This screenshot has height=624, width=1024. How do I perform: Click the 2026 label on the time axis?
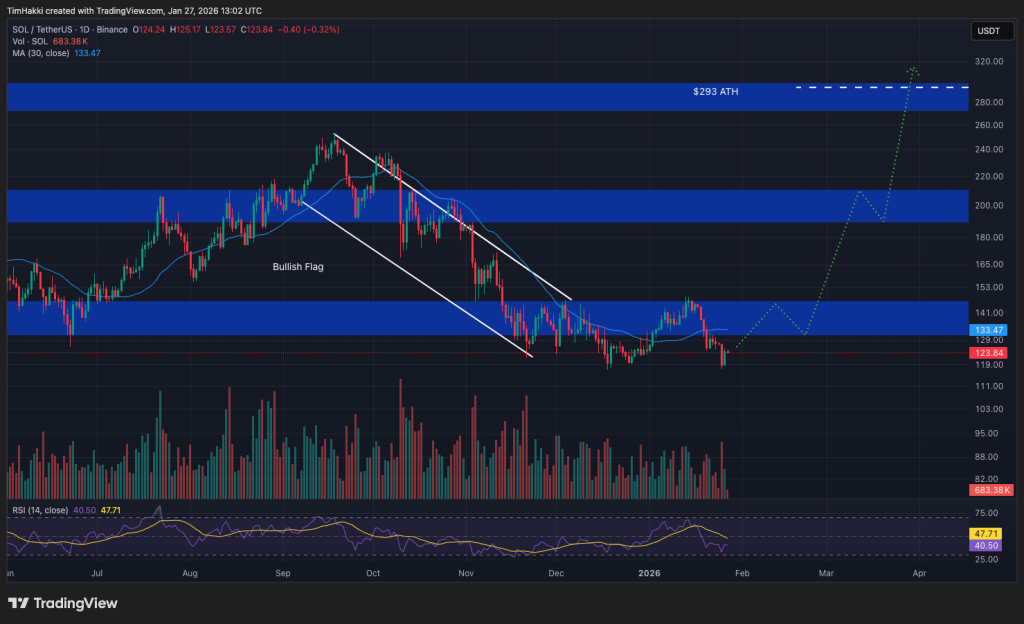point(648,574)
